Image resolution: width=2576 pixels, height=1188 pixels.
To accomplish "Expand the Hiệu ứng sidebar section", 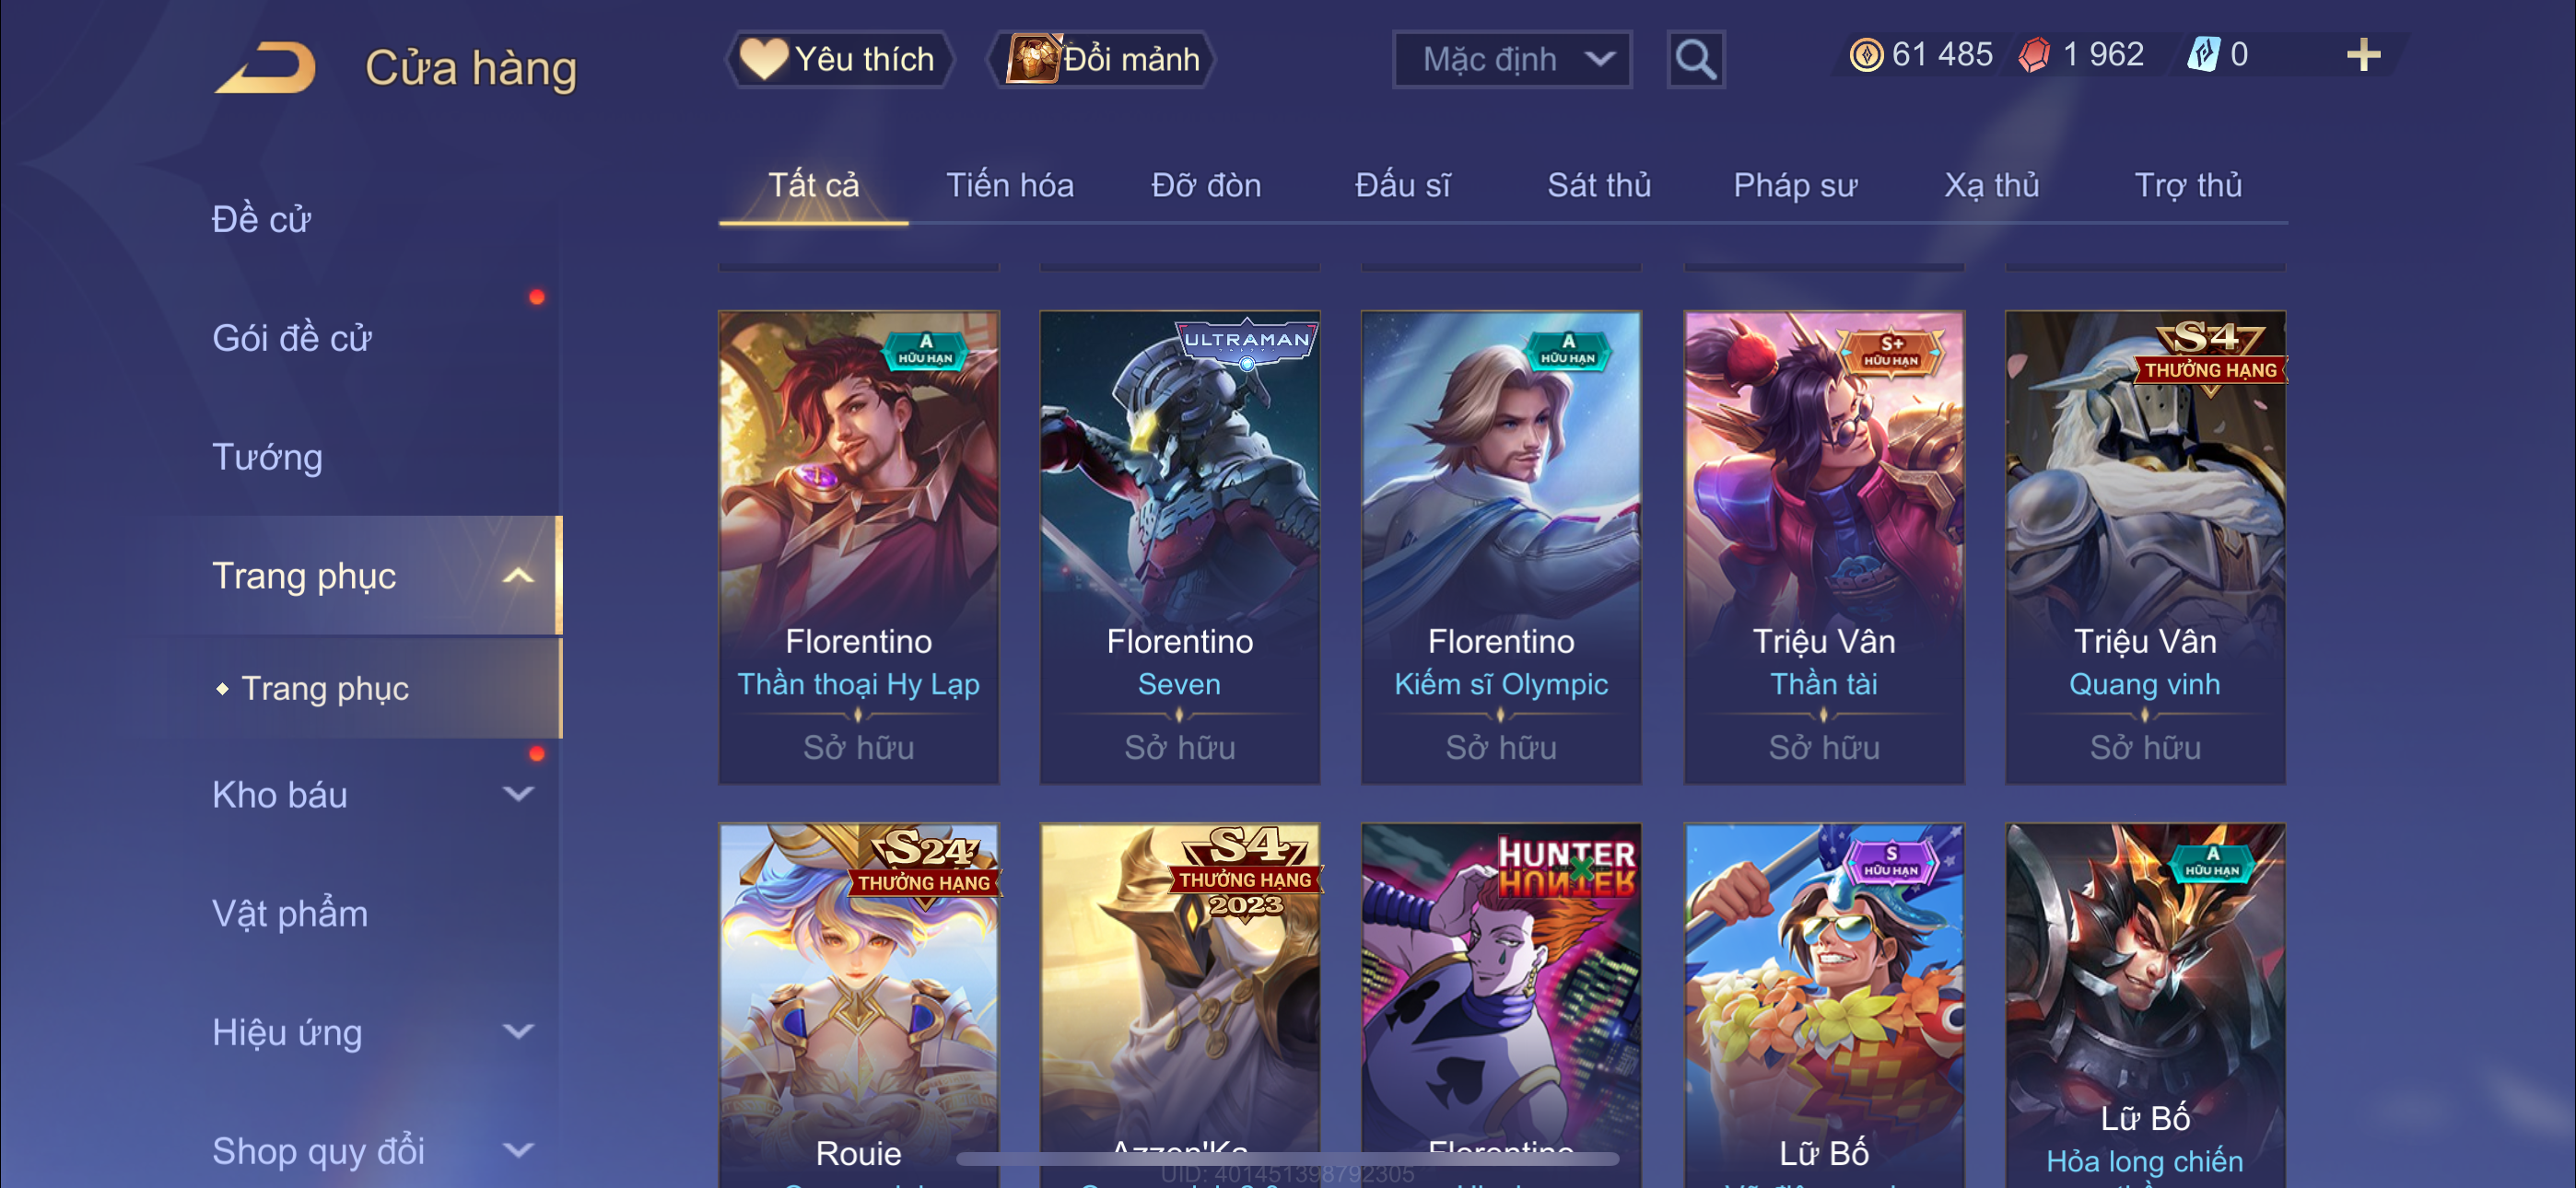I will pyautogui.click(x=517, y=1032).
